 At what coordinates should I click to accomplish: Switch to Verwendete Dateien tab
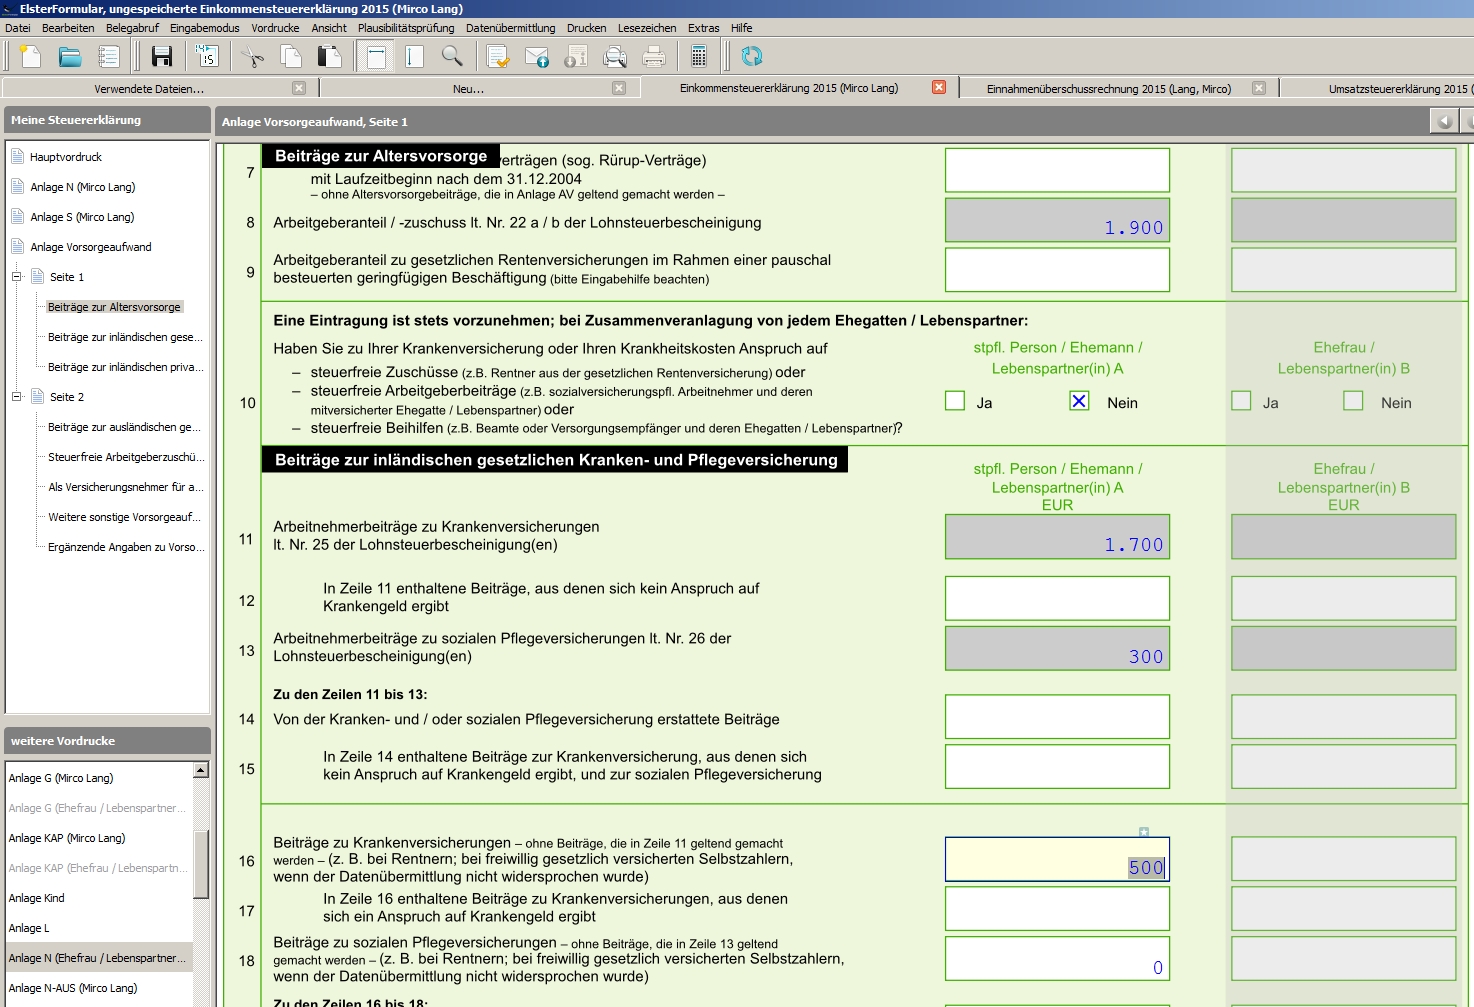point(150,88)
